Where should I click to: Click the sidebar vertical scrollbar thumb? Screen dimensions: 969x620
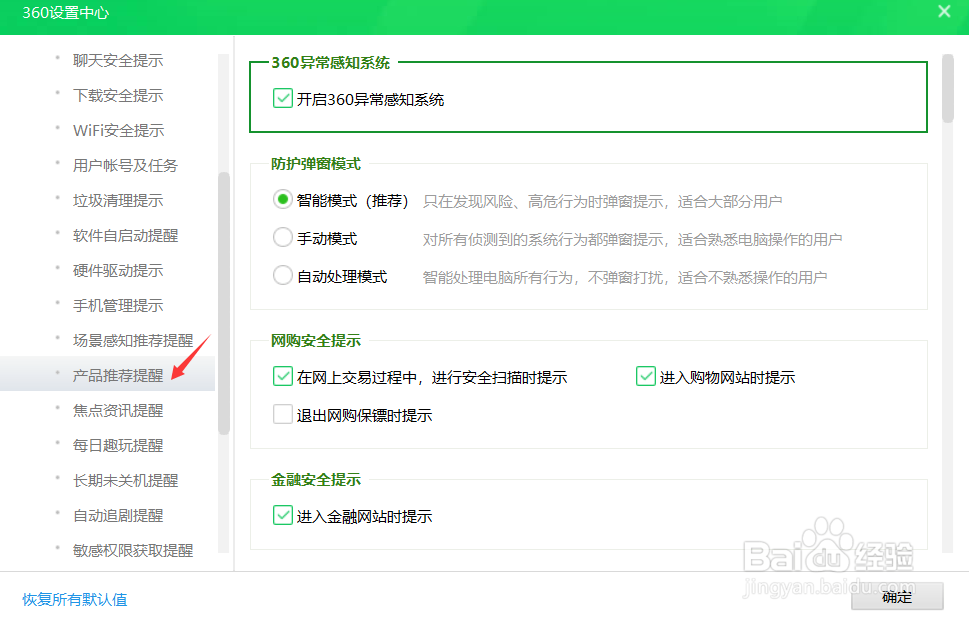pyautogui.click(x=224, y=304)
